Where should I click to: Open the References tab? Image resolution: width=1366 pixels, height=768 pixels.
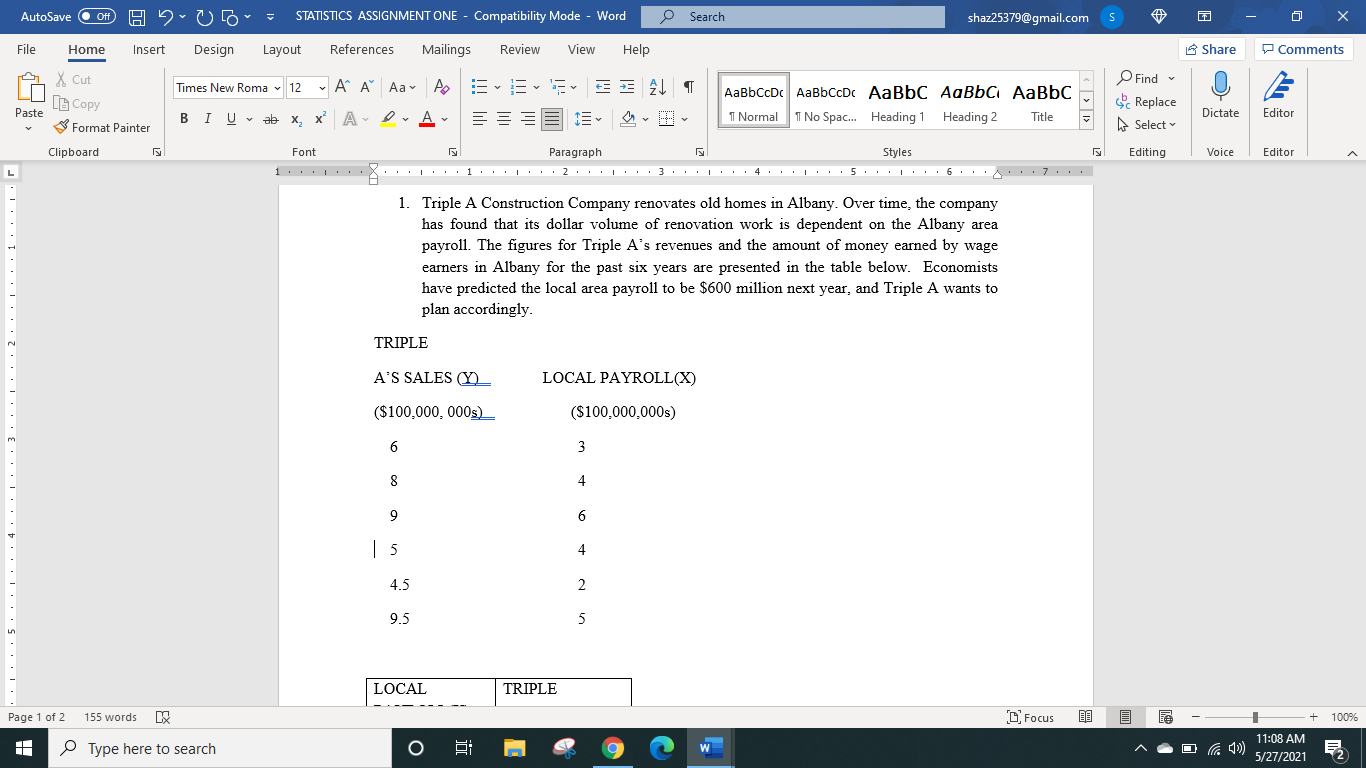coord(362,49)
